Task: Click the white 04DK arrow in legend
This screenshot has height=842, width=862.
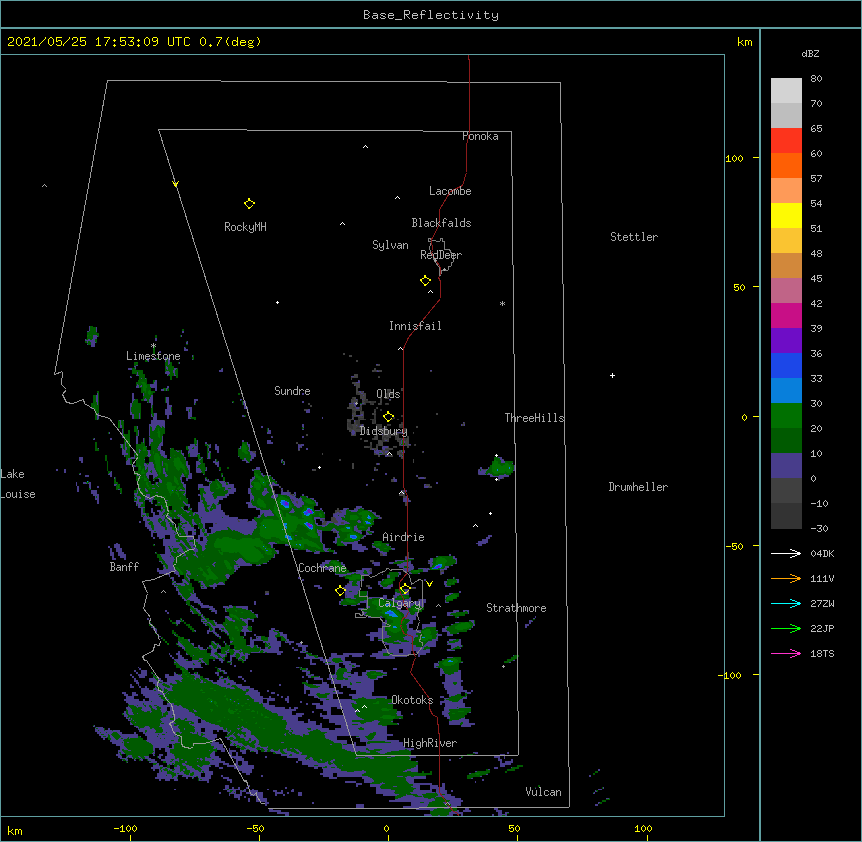Action: coord(786,553)
